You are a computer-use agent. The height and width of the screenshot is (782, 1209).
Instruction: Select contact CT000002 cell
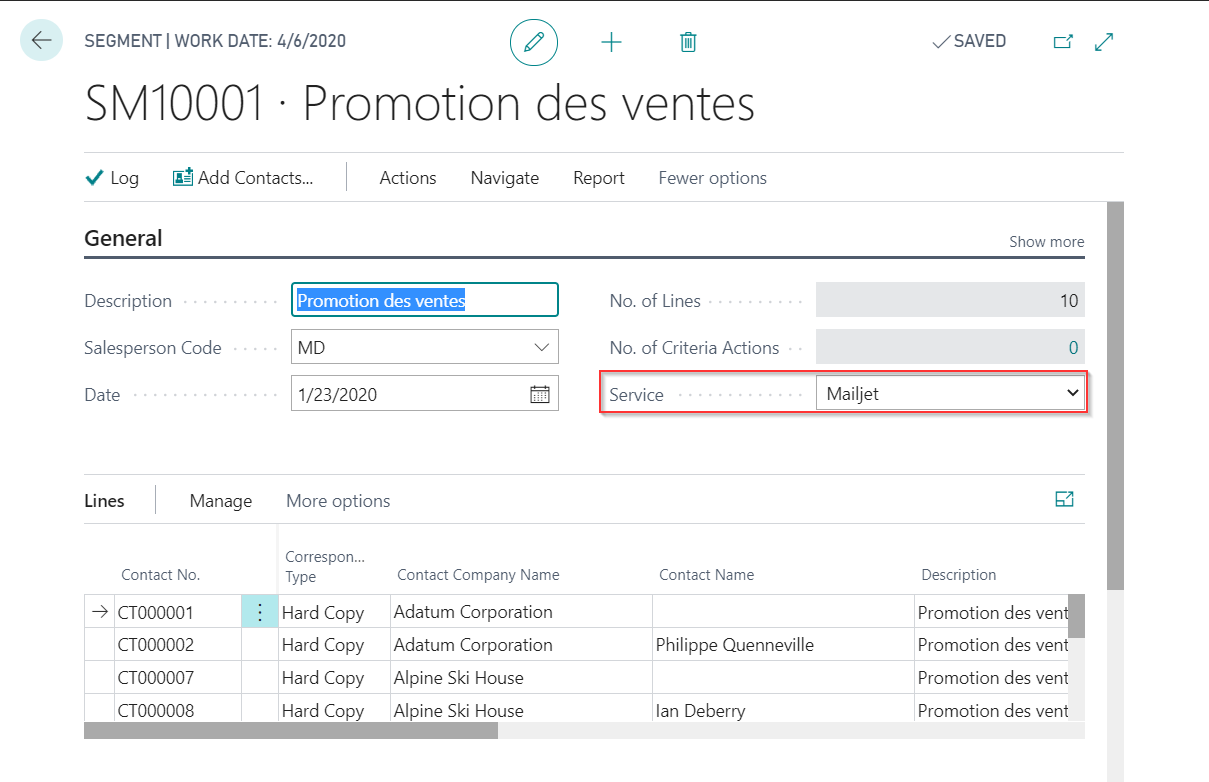178,645
